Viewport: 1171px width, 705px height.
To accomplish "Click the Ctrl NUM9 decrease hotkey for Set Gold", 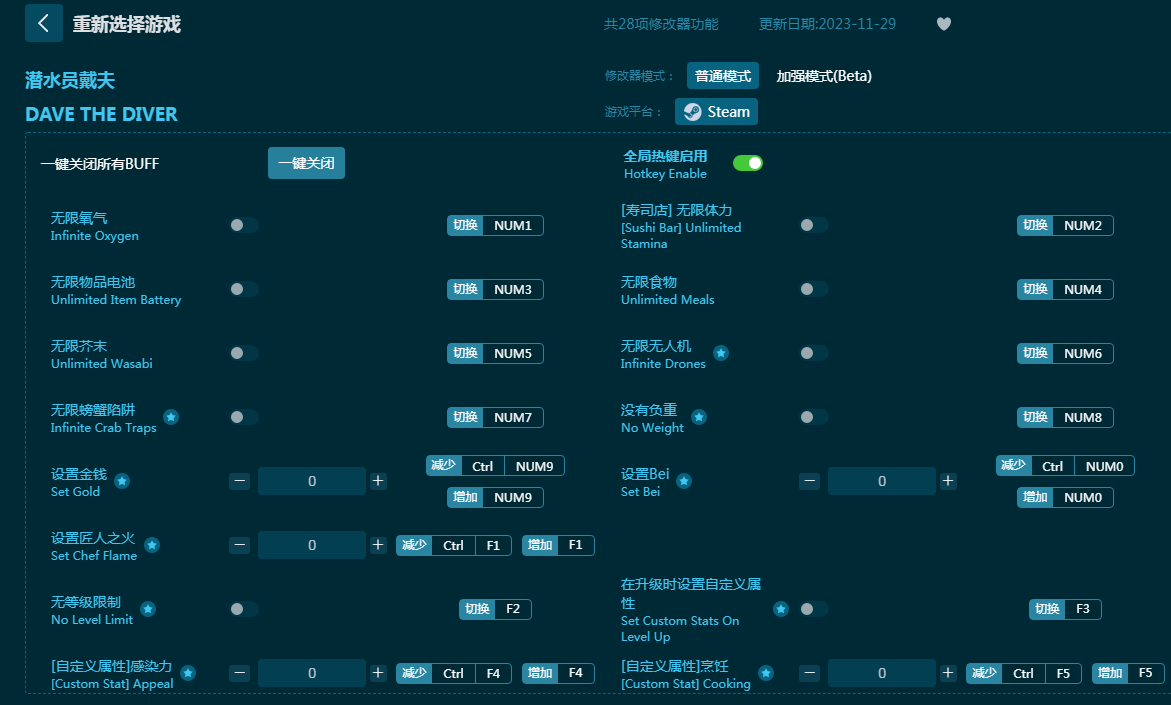I will click(x=495, y=466).
